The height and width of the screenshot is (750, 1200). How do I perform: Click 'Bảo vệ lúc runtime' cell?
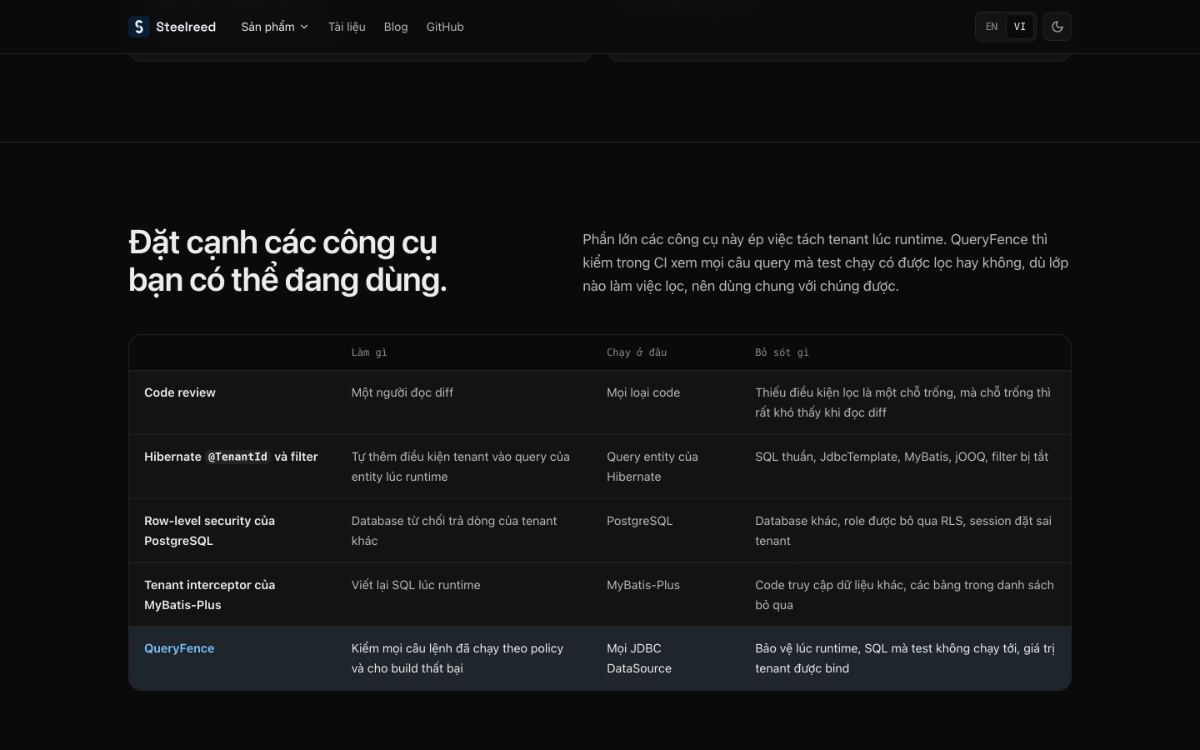[x=905, y=658]
